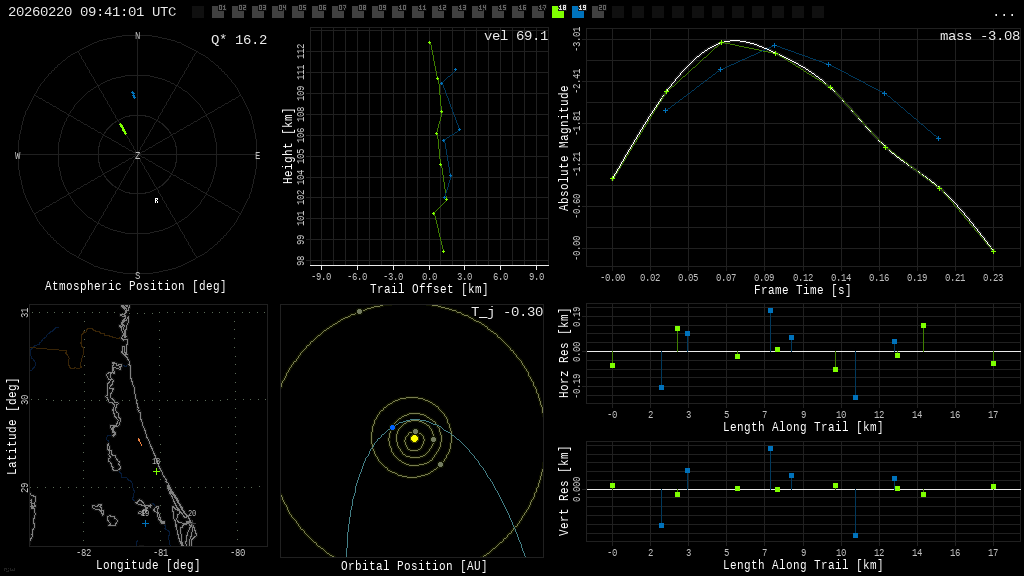Select the blue station 19 box

pos(578,12)
